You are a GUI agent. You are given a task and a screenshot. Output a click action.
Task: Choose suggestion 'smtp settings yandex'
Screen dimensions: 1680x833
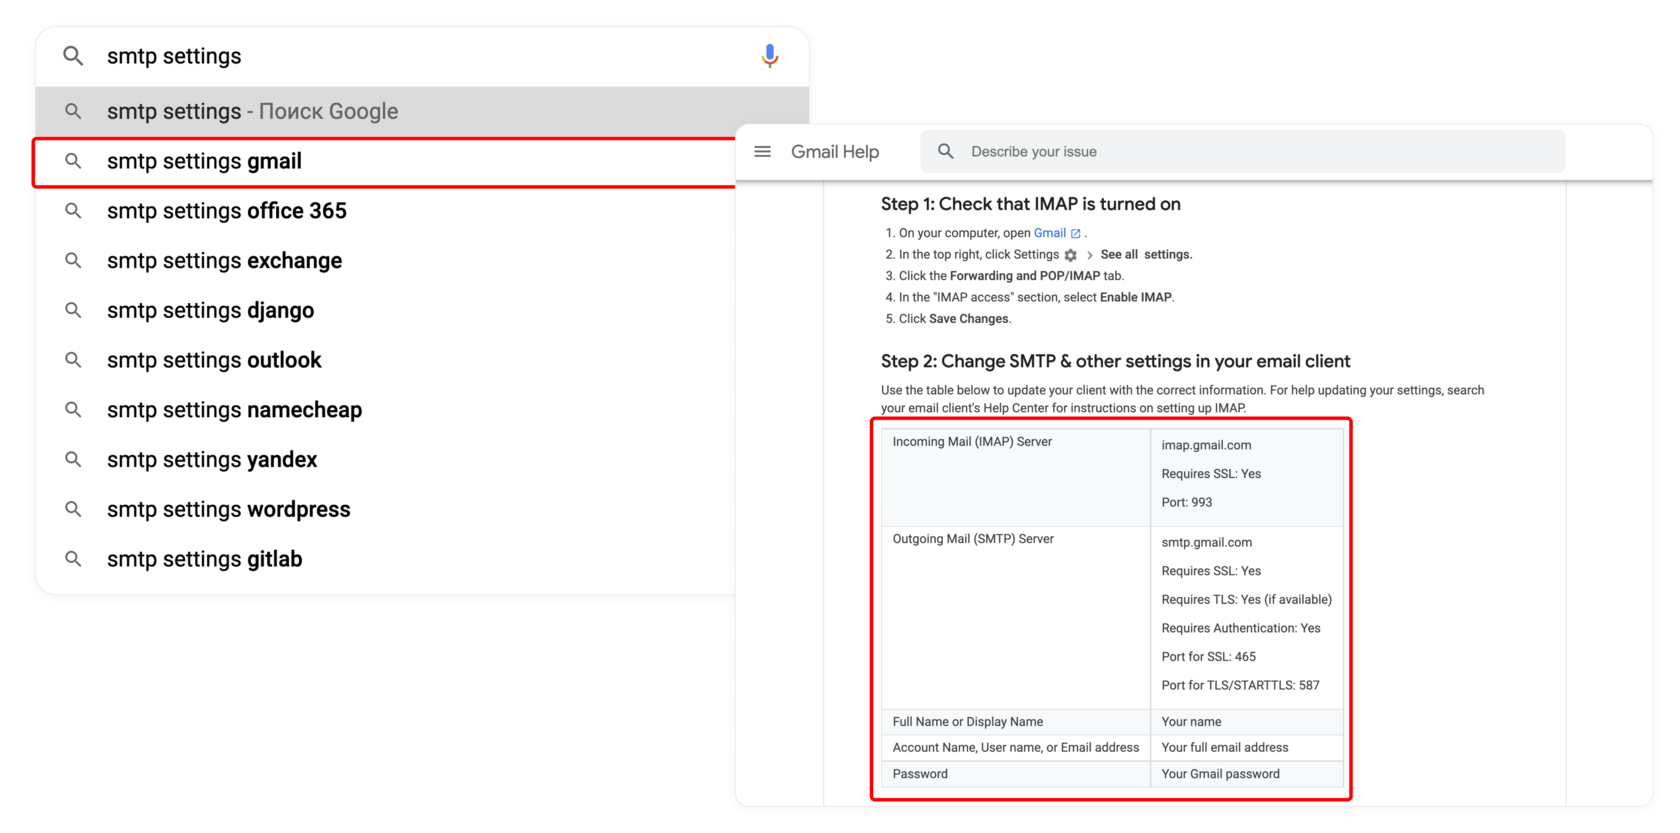point(385,460)
